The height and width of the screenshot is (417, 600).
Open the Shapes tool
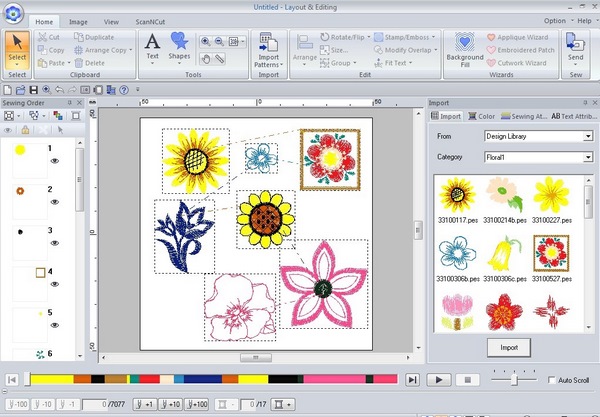point(179,49)
